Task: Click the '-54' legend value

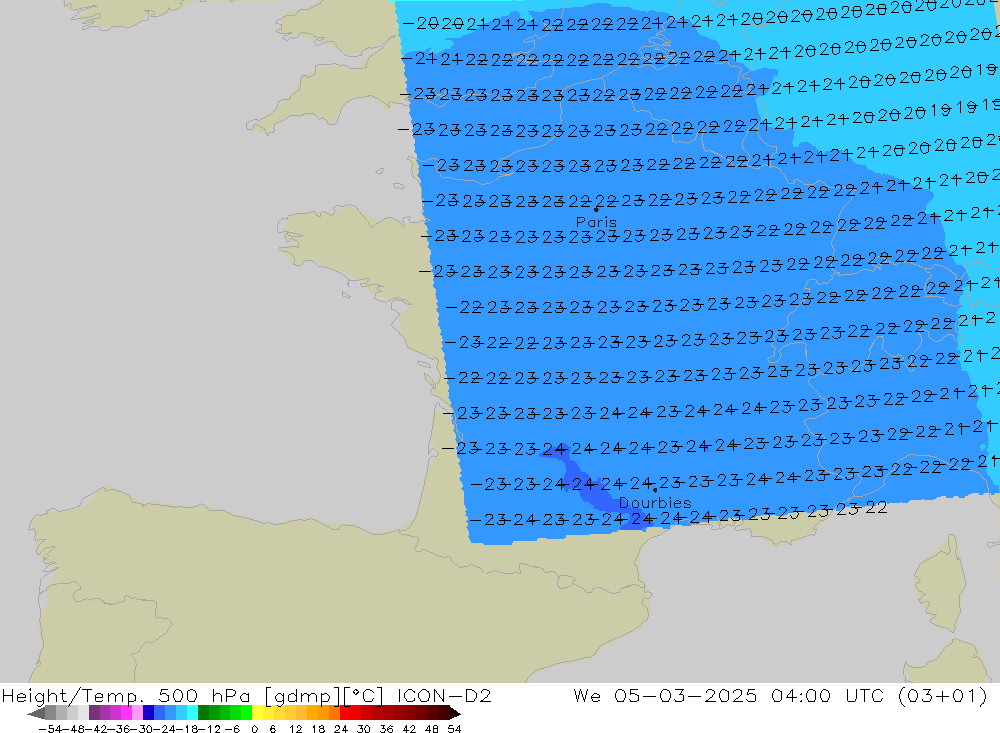Action: (x=50, y=729)
